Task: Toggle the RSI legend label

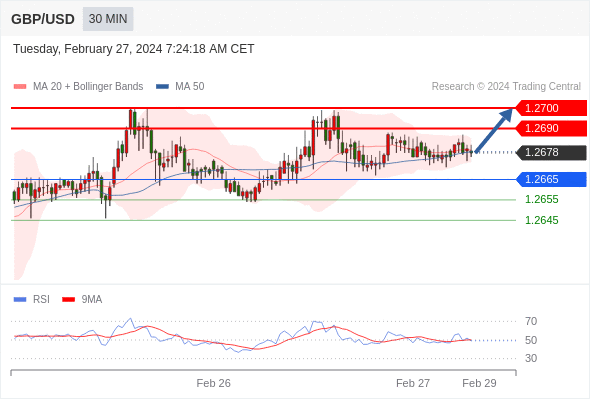Action: (41, 300)
